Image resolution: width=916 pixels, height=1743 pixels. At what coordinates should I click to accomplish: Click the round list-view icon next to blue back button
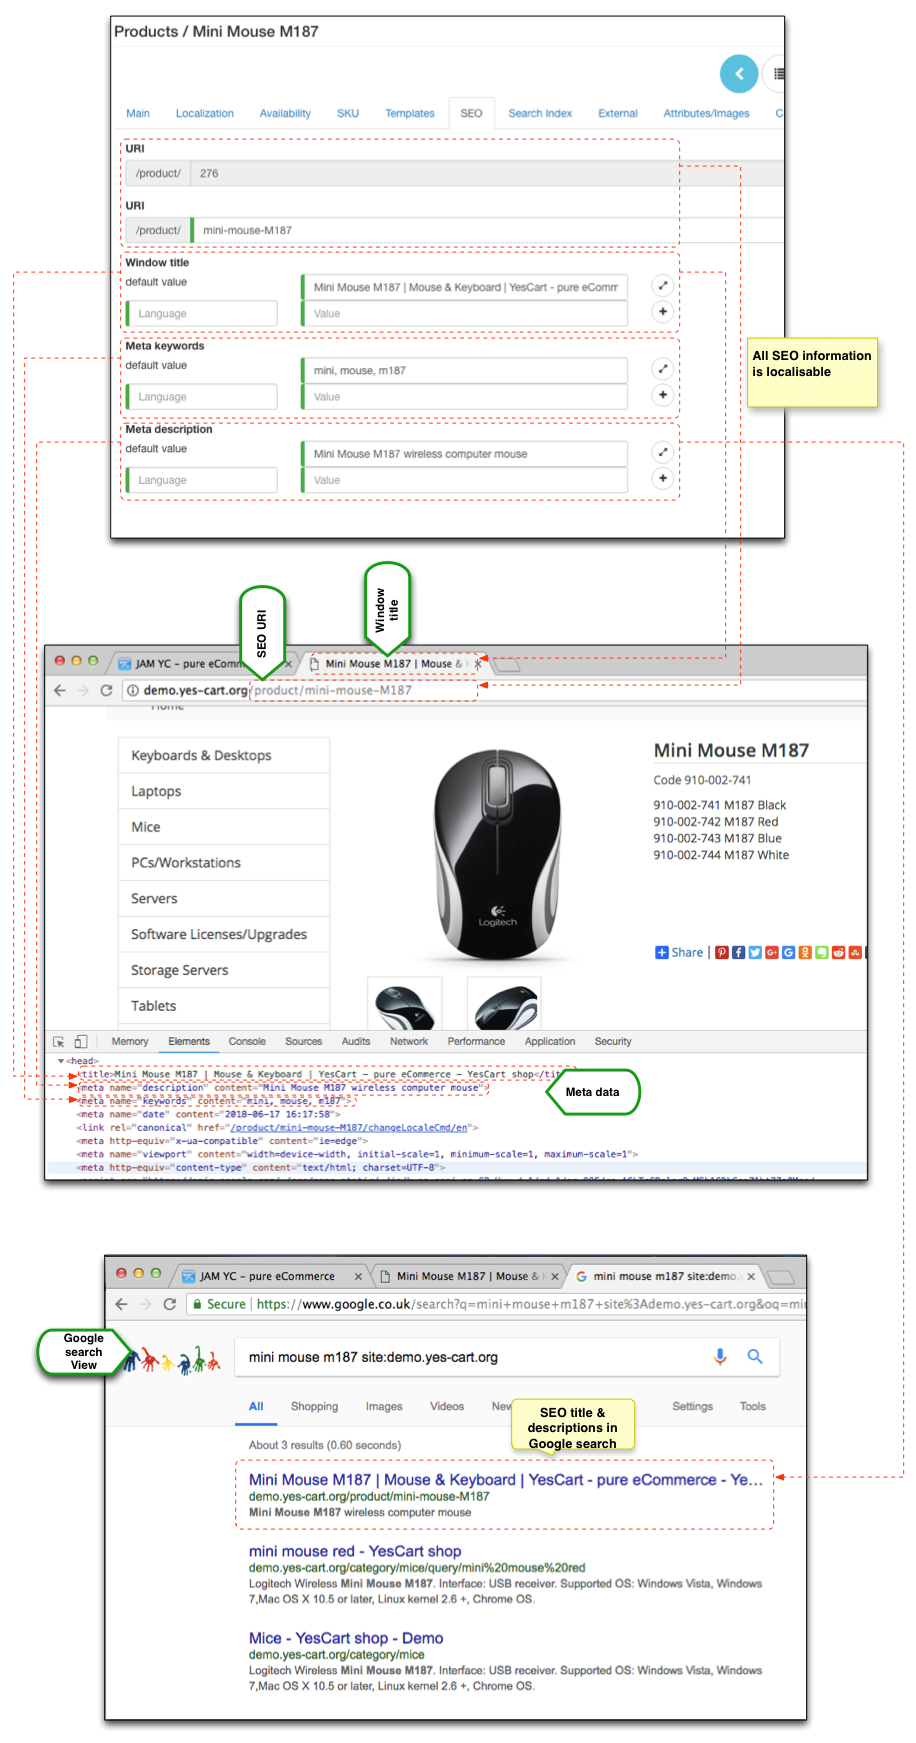pos(775,73)
